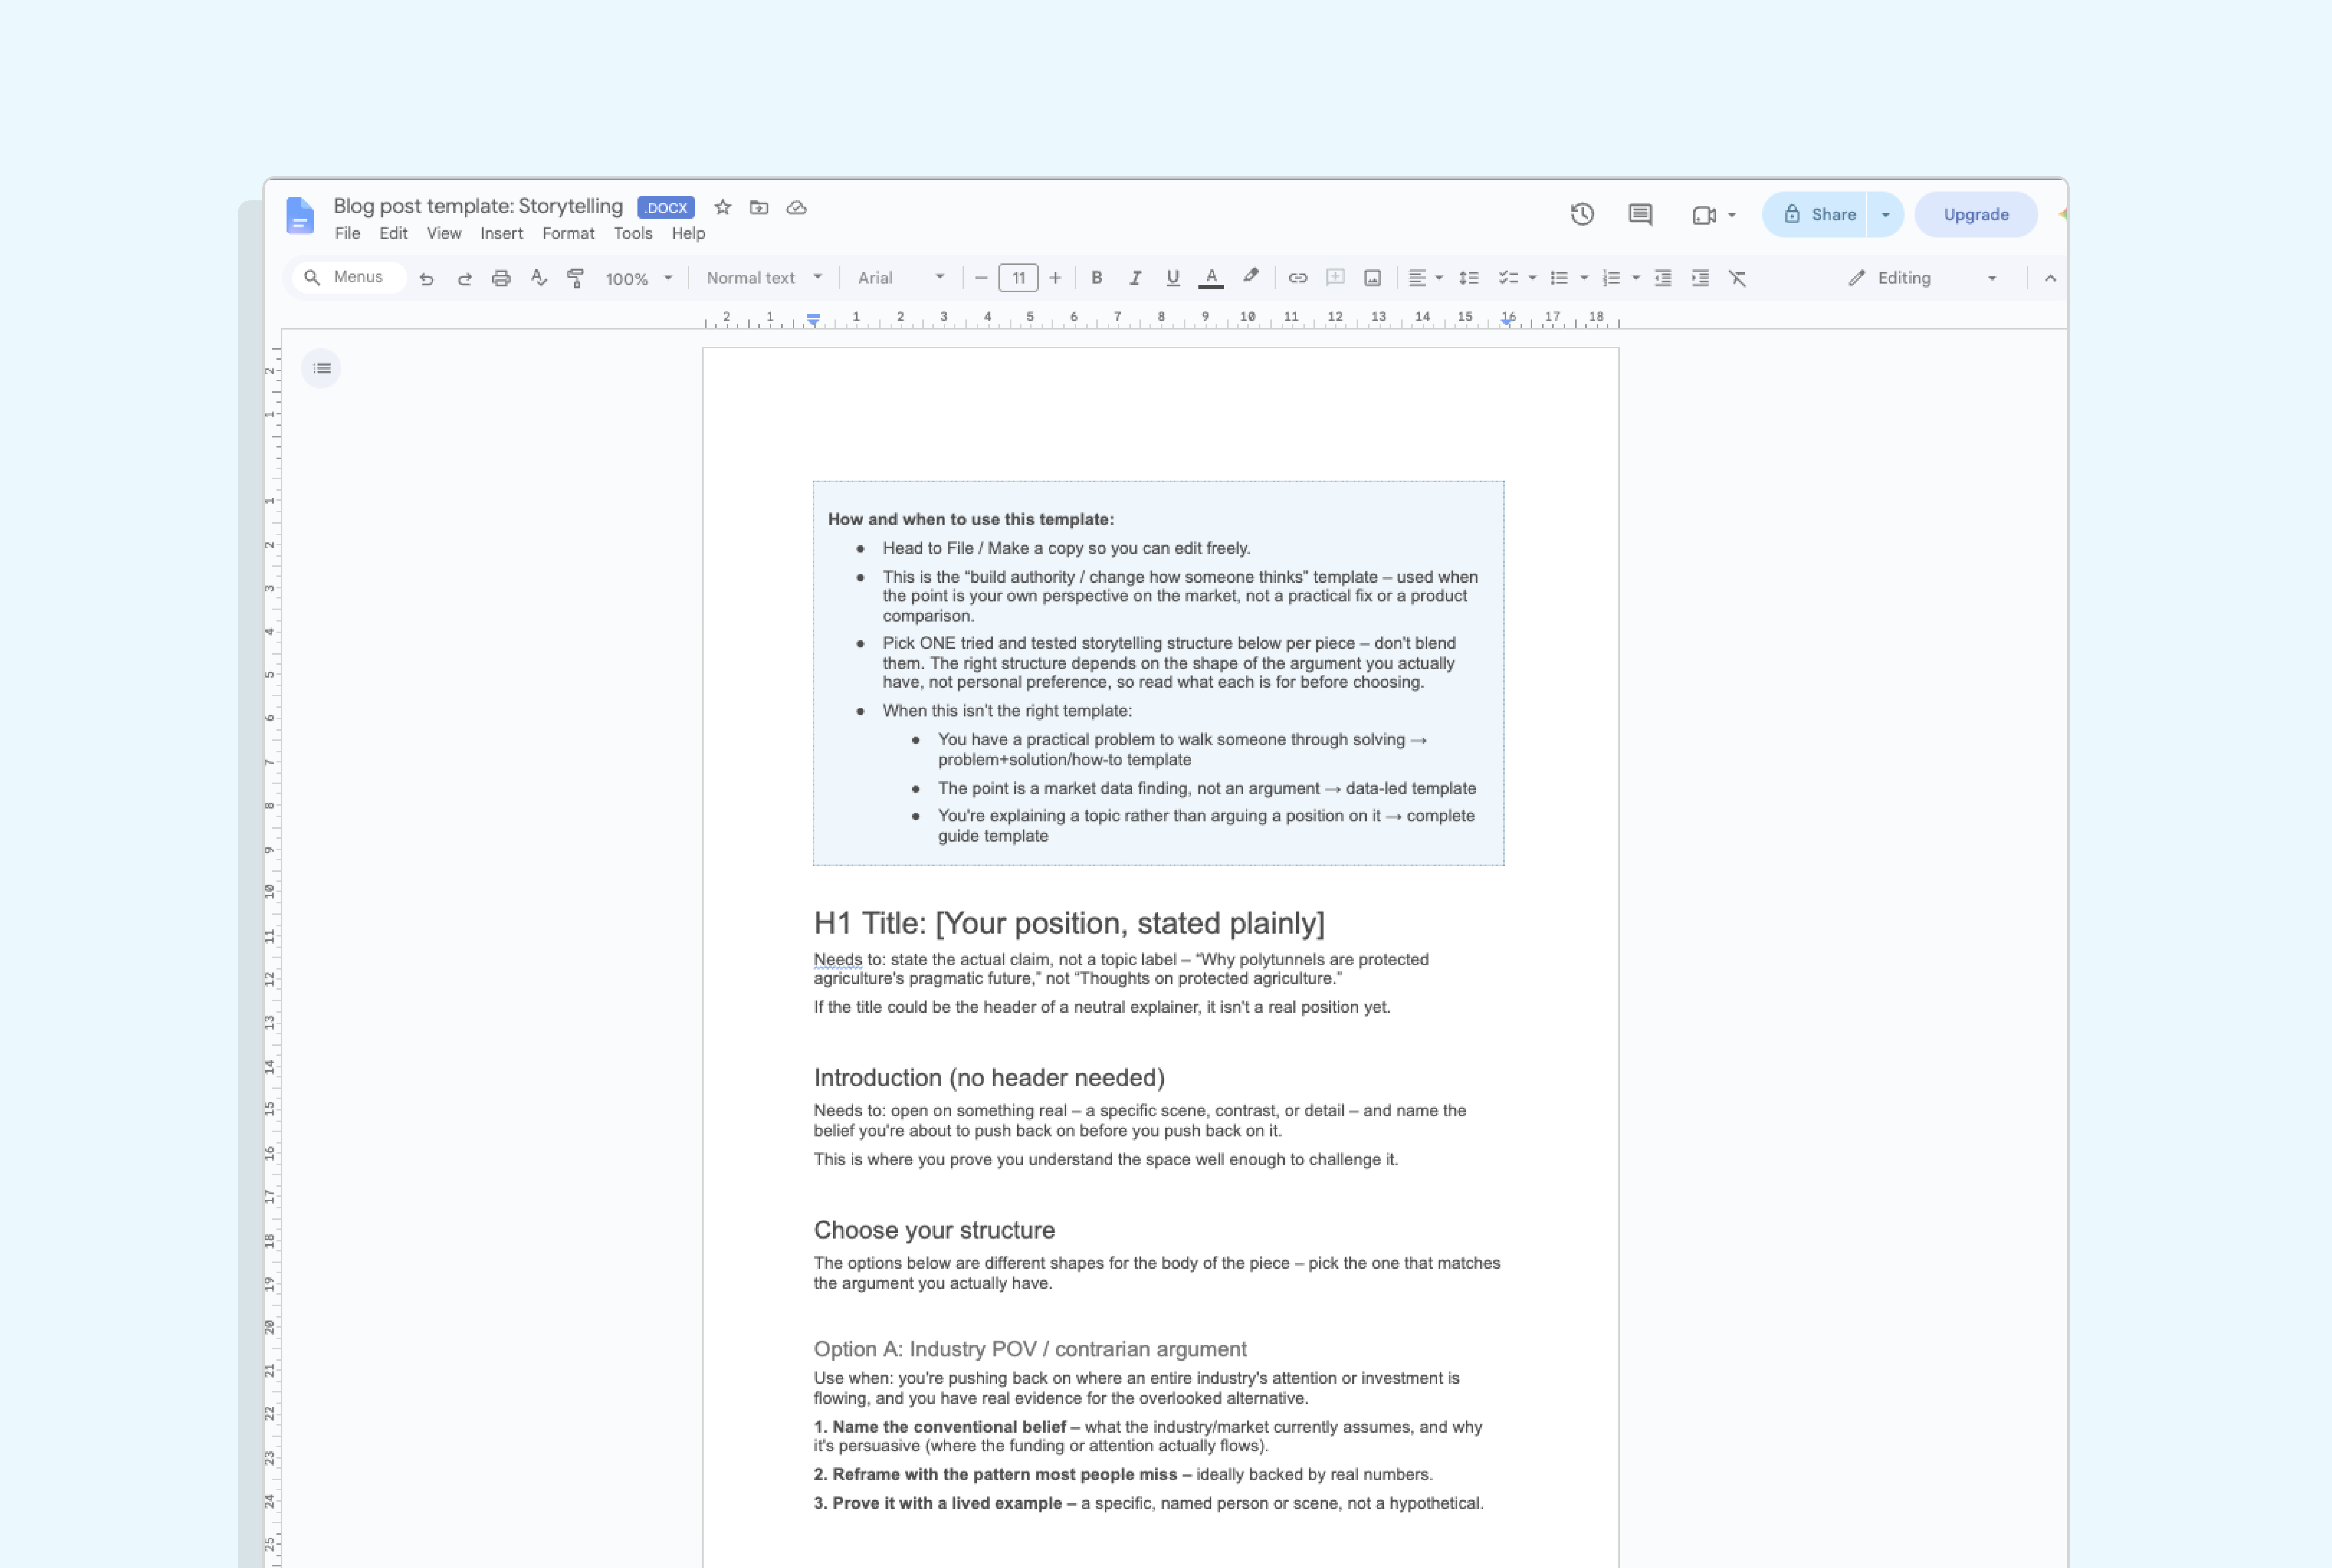Viewport: 2332px width, 1568px height.
Task: Add a comment from toolbar
Action: [1335, 278]
